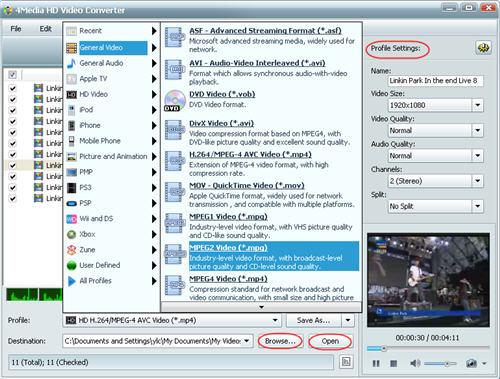Click the DivX format film icon
This screenshot has width=500, height=379.
tap(175, 130)
